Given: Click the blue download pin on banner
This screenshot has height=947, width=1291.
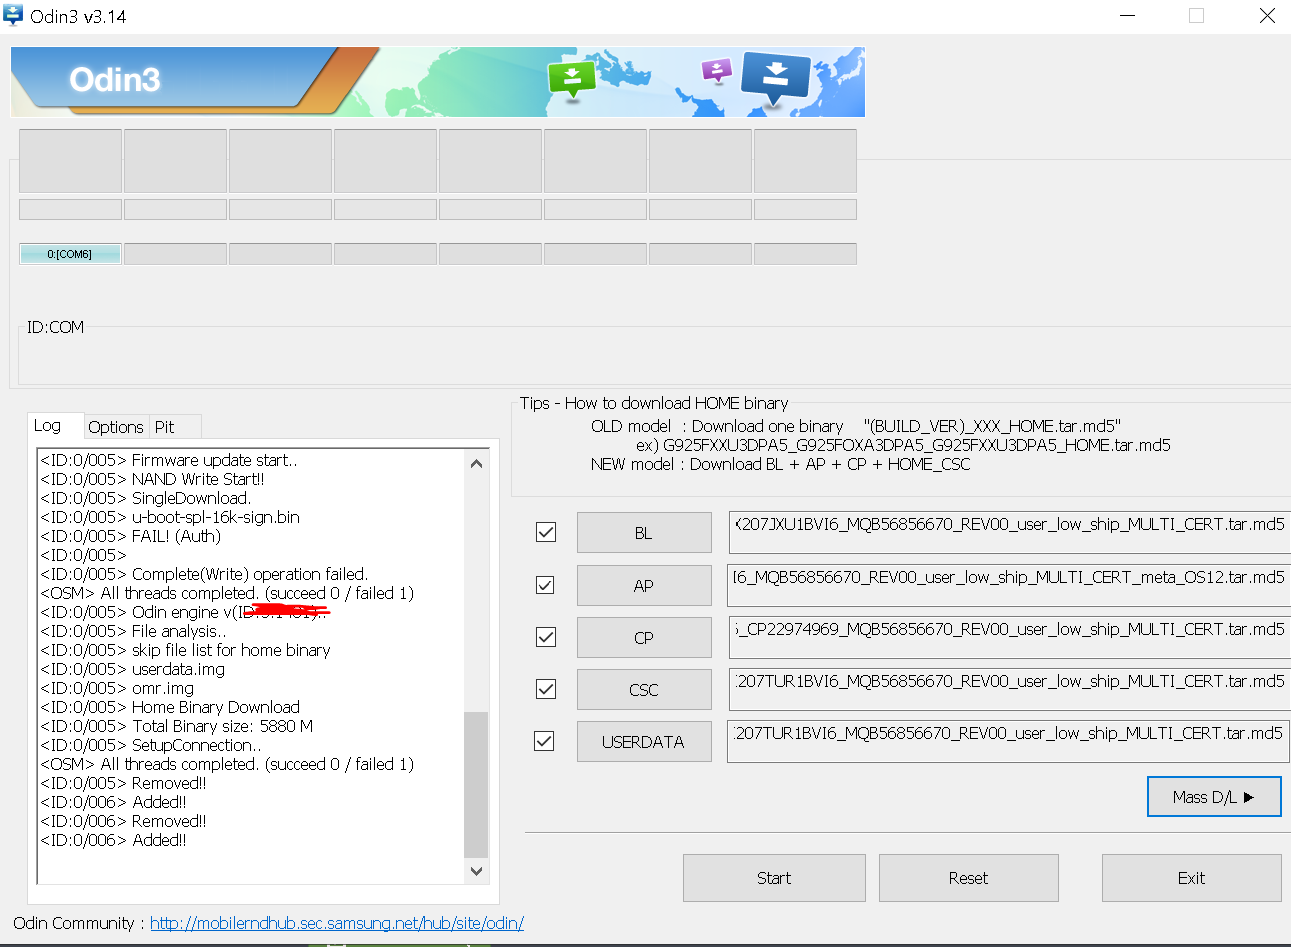Looking at the screenshot, I should [x=775, y=78].
